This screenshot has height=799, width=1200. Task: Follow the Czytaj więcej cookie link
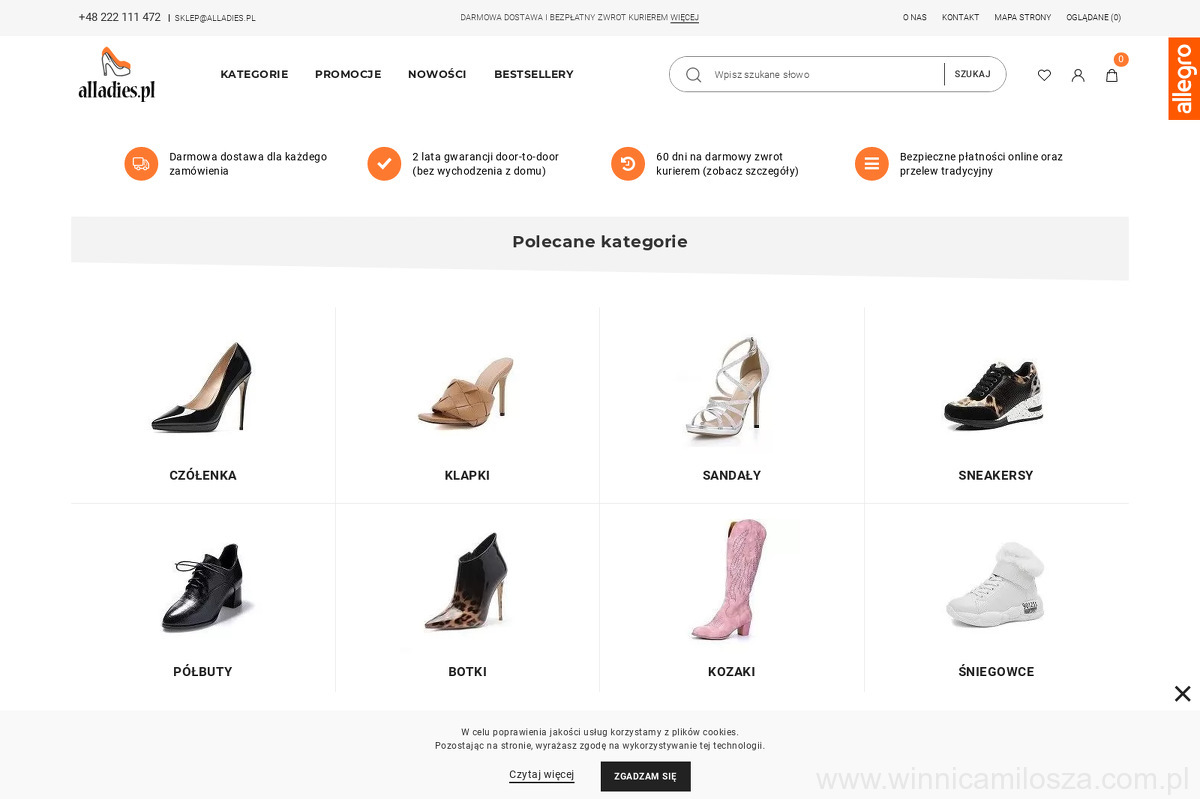(x=541, y=775)
